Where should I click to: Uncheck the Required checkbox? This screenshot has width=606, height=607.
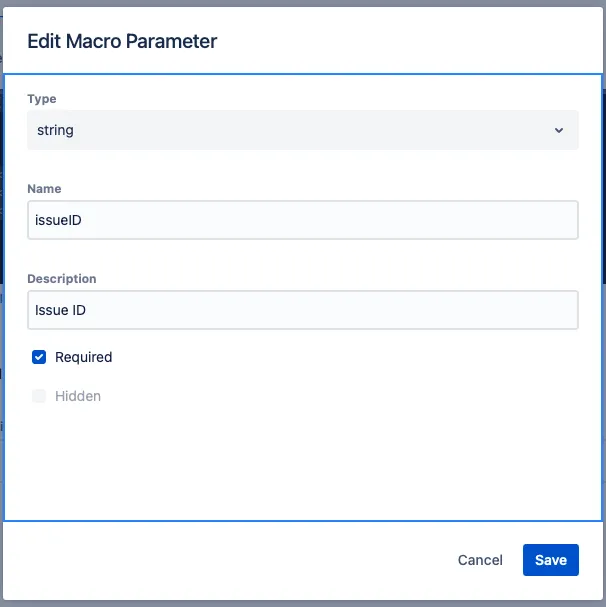click(x=39, y=357)
